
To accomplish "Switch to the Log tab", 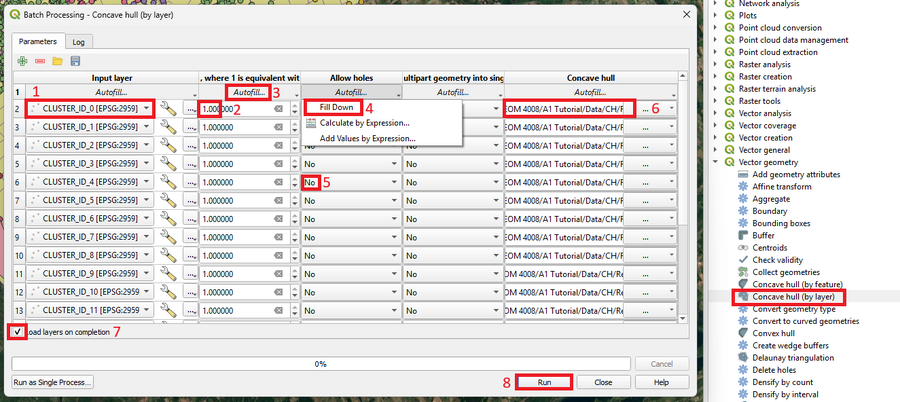I will tap(79, 42).
